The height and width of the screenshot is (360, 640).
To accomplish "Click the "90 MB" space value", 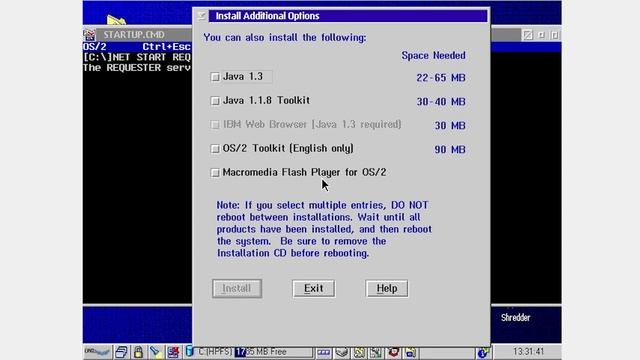I will pos(450,149).
